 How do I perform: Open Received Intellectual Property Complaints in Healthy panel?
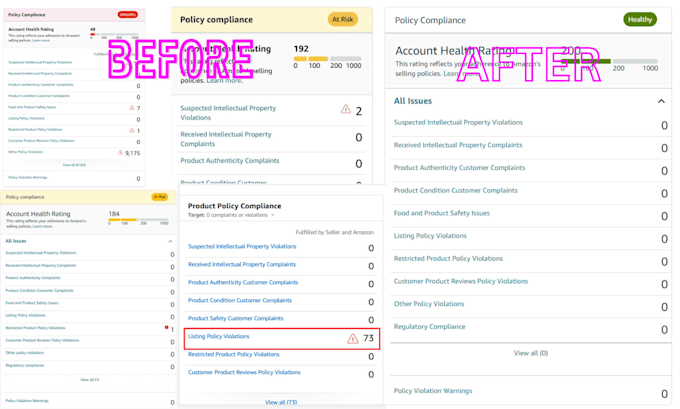point(458,145)
